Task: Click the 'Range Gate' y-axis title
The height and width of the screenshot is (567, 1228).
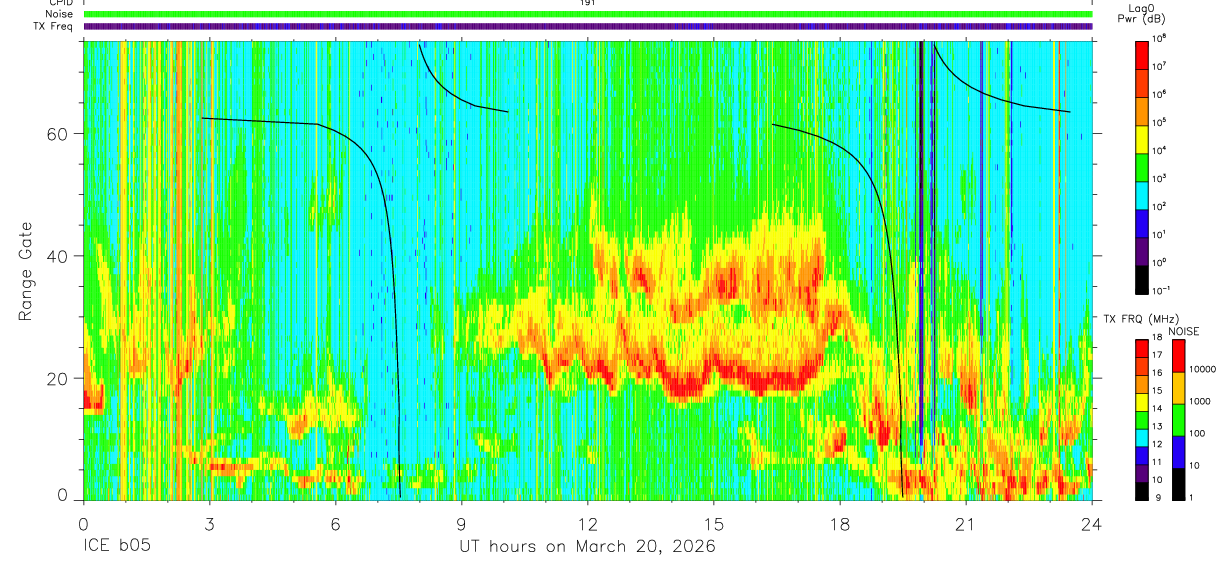Action: (25, 271)
